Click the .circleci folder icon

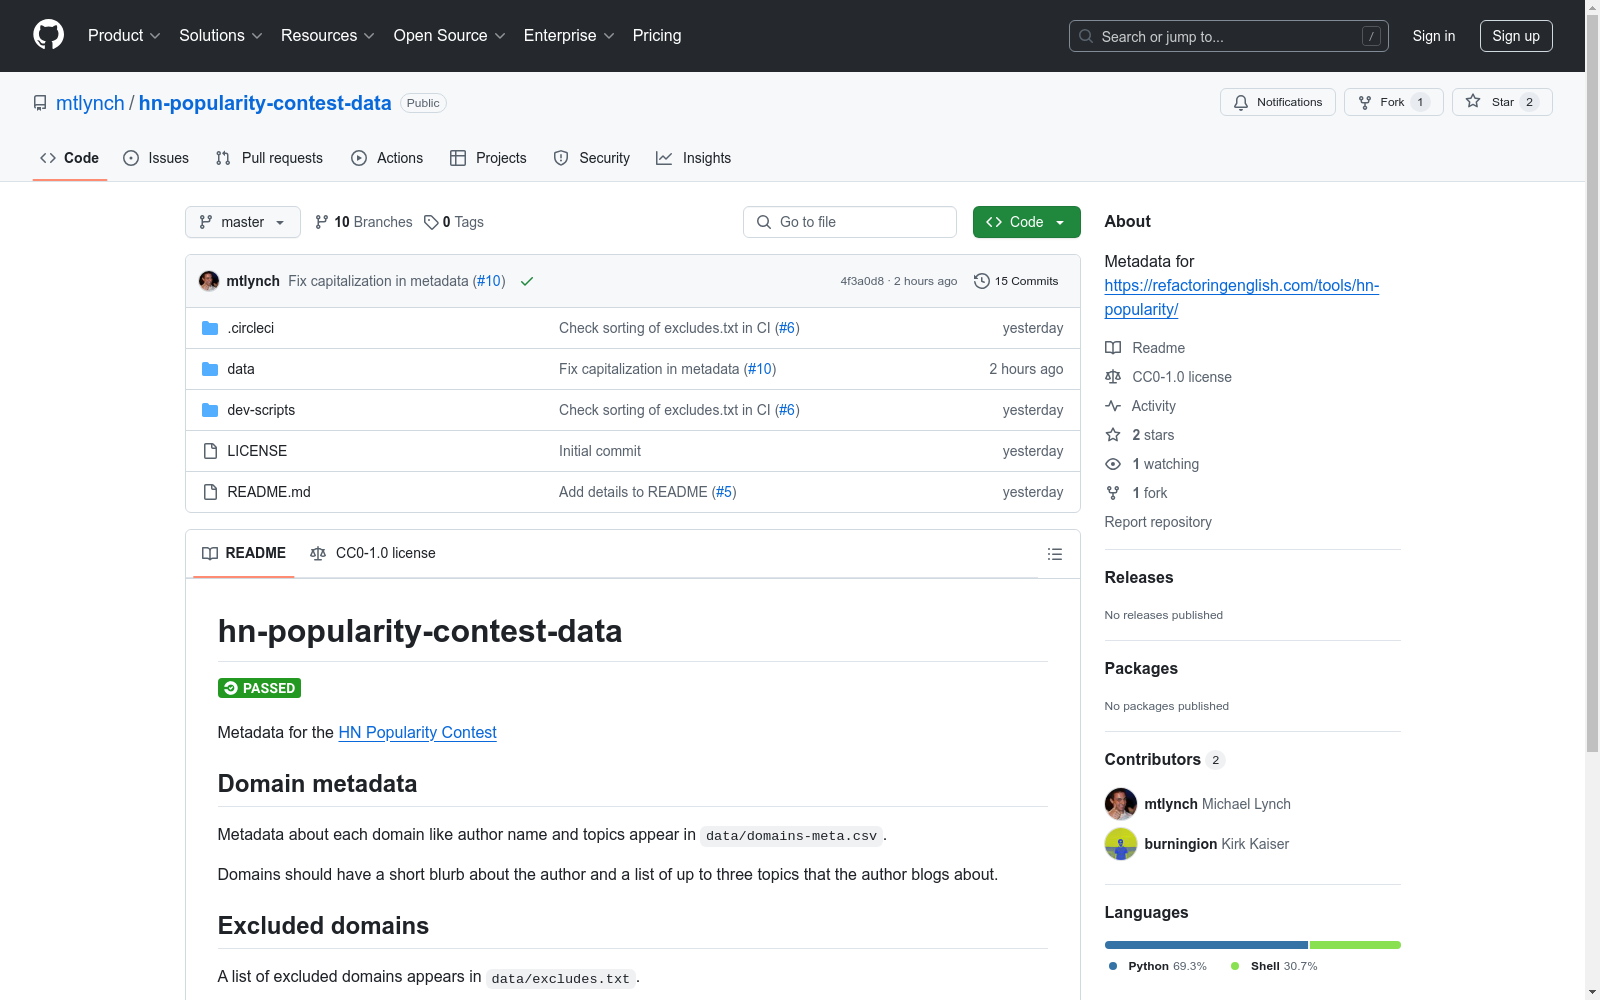pyautogui.click(x=210, y=328)
